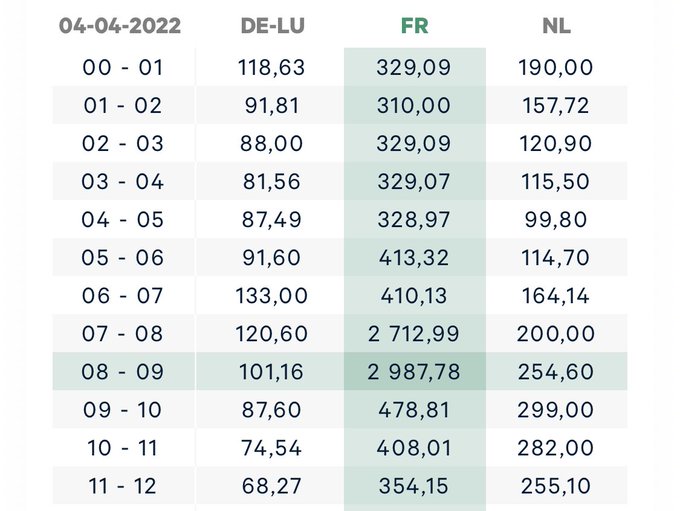Click the DE-LU price 133,00
Screen dimensions: 680x511
point(272,296)
